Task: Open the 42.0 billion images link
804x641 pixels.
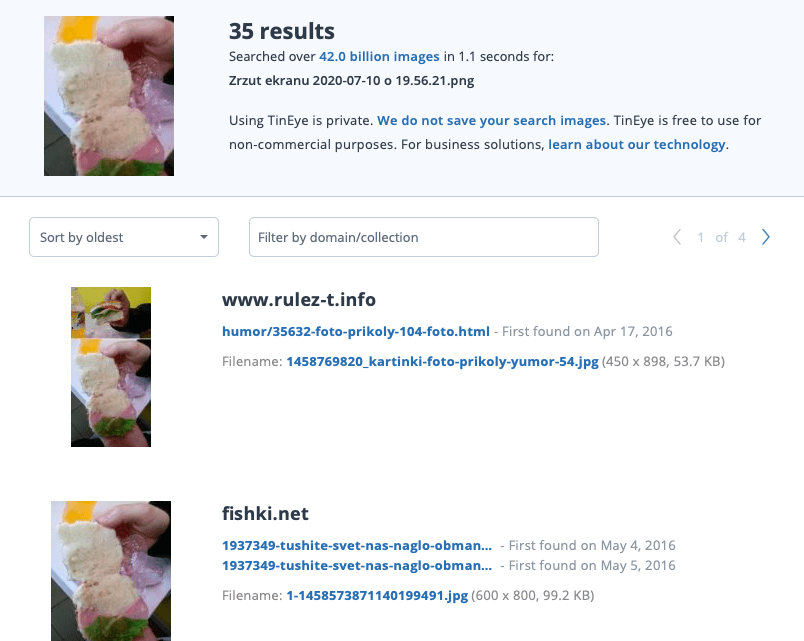Action: tap(379, 56)
